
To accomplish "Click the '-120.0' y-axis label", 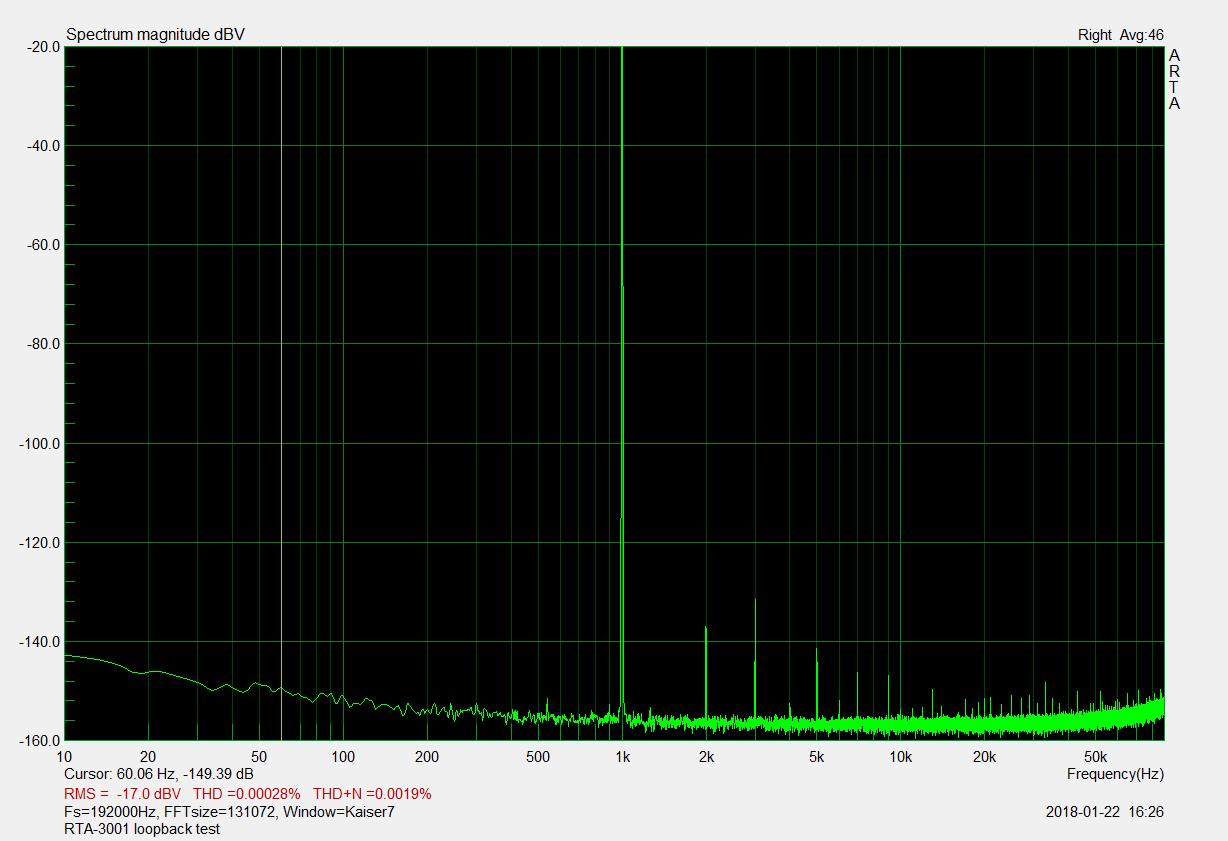I will [40, 543].
